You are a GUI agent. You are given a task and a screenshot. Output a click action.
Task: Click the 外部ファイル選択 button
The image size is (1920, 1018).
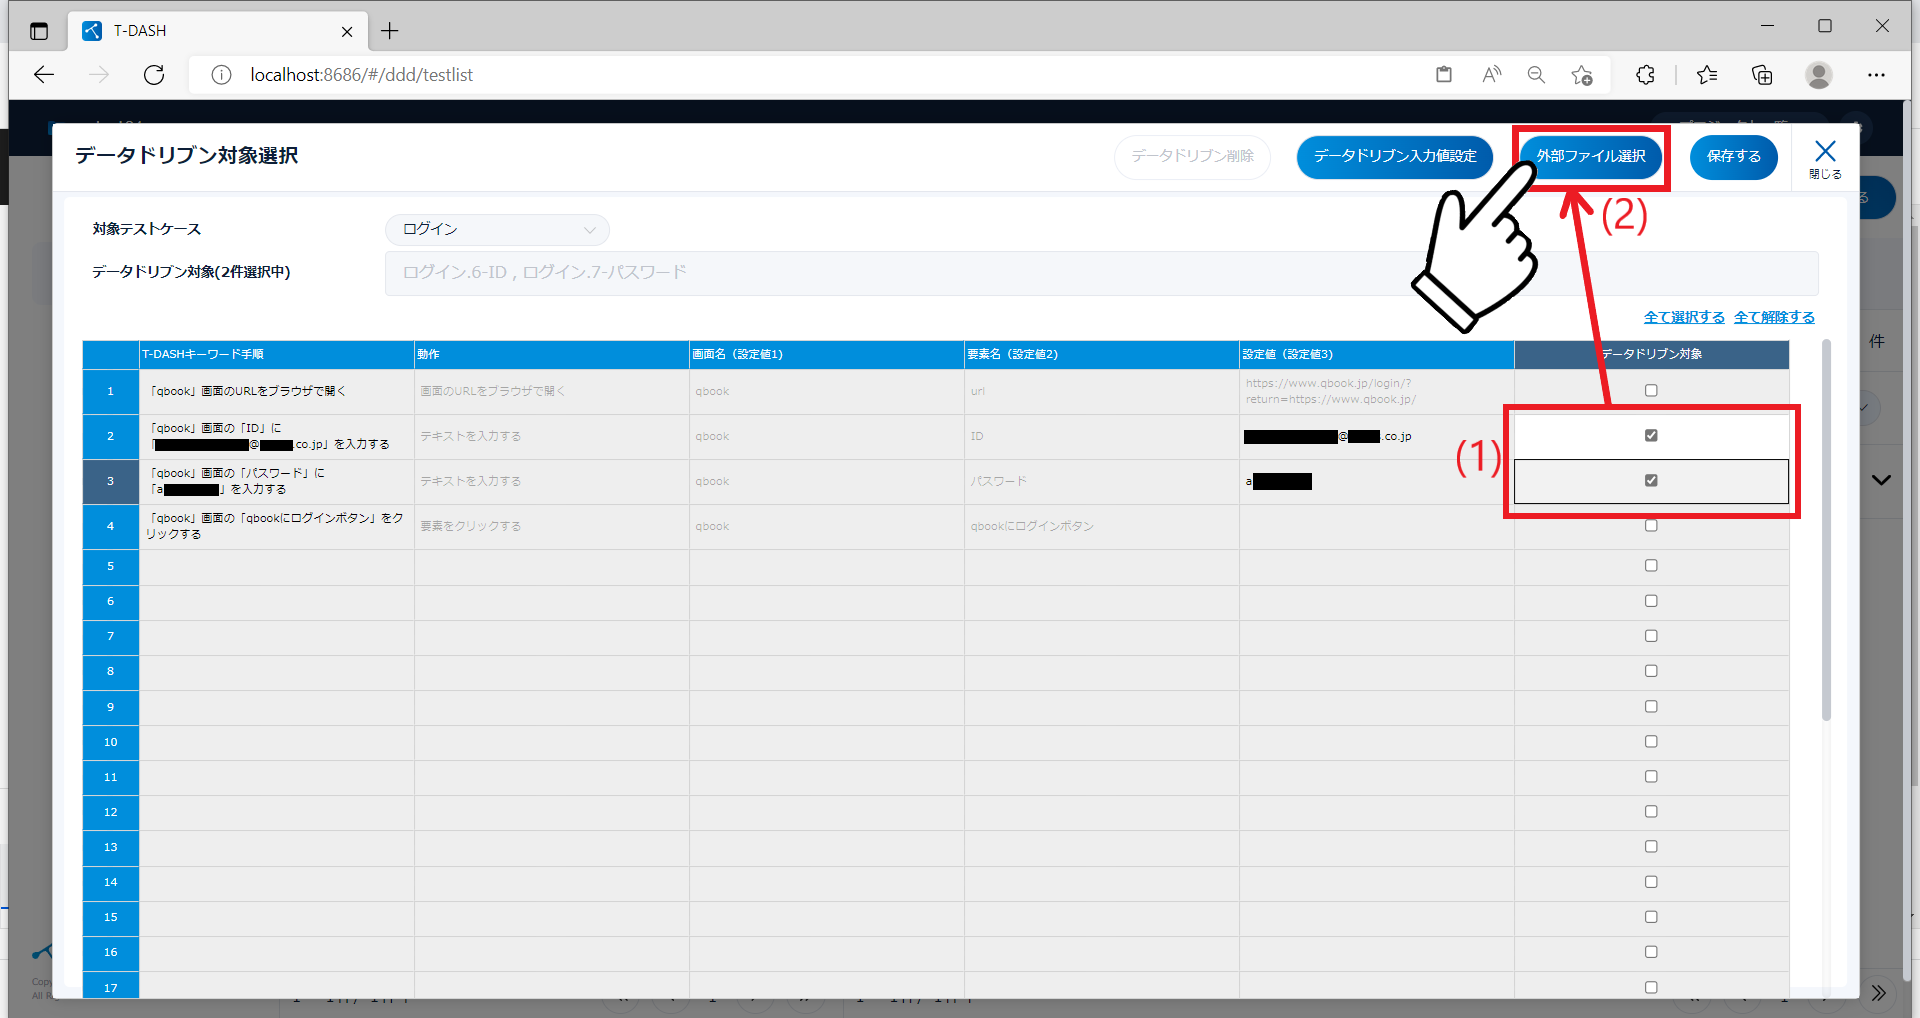pos(1590,157)
